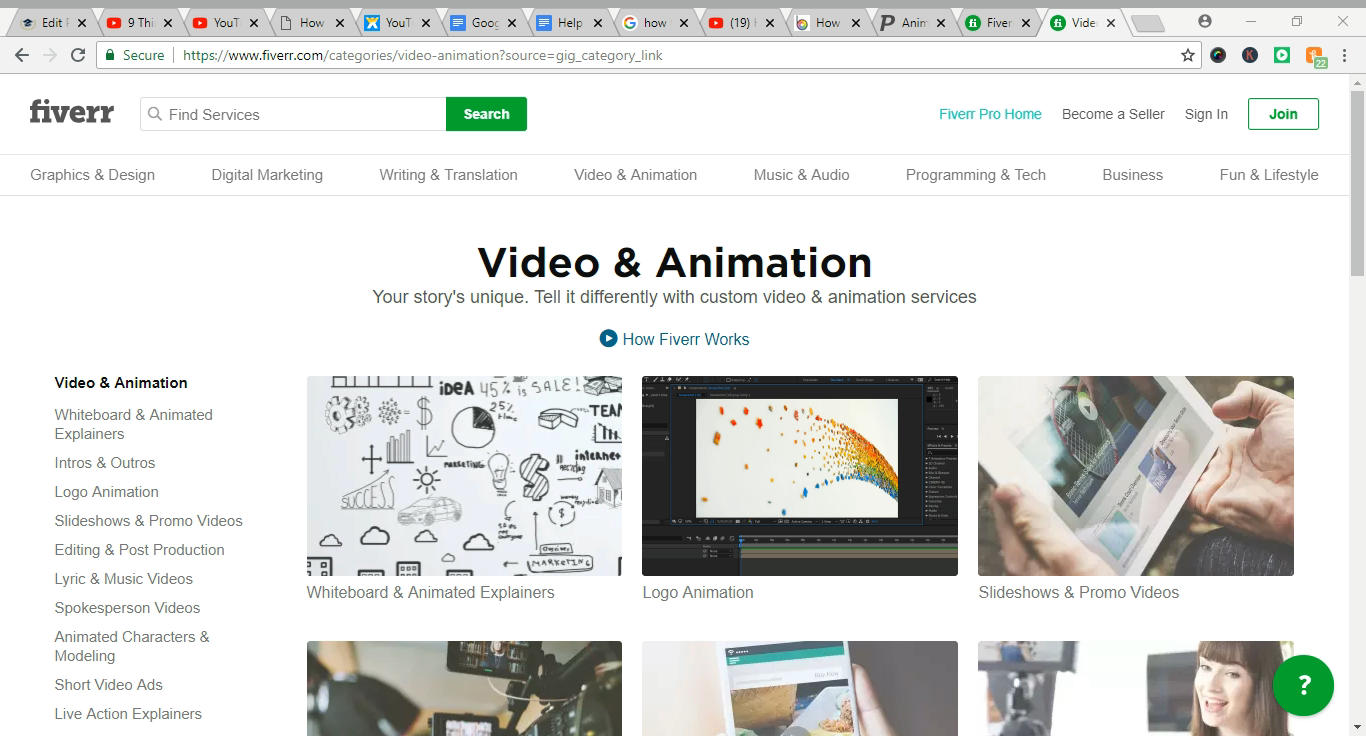Open a new browser tab
This screenshot has height=736, width=1366.
click(x=1148, y=23)
